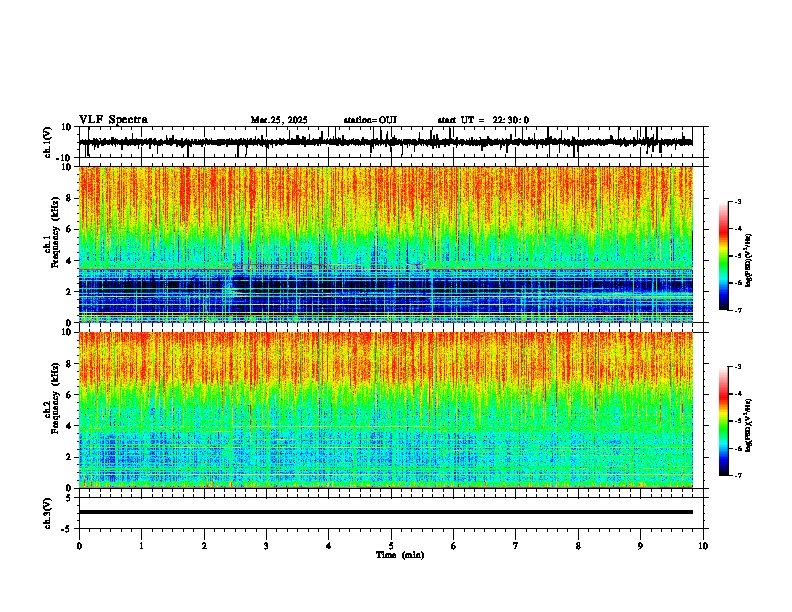Click the thick black ch.3 voltage trace
The image size is (792, 612).
tap(385, 512)
